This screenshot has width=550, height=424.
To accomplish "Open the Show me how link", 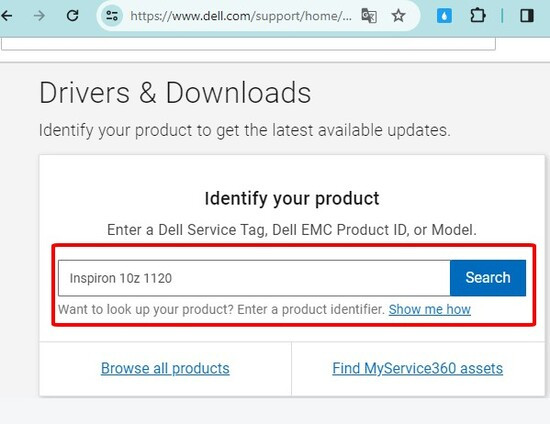I will (430, 309).
